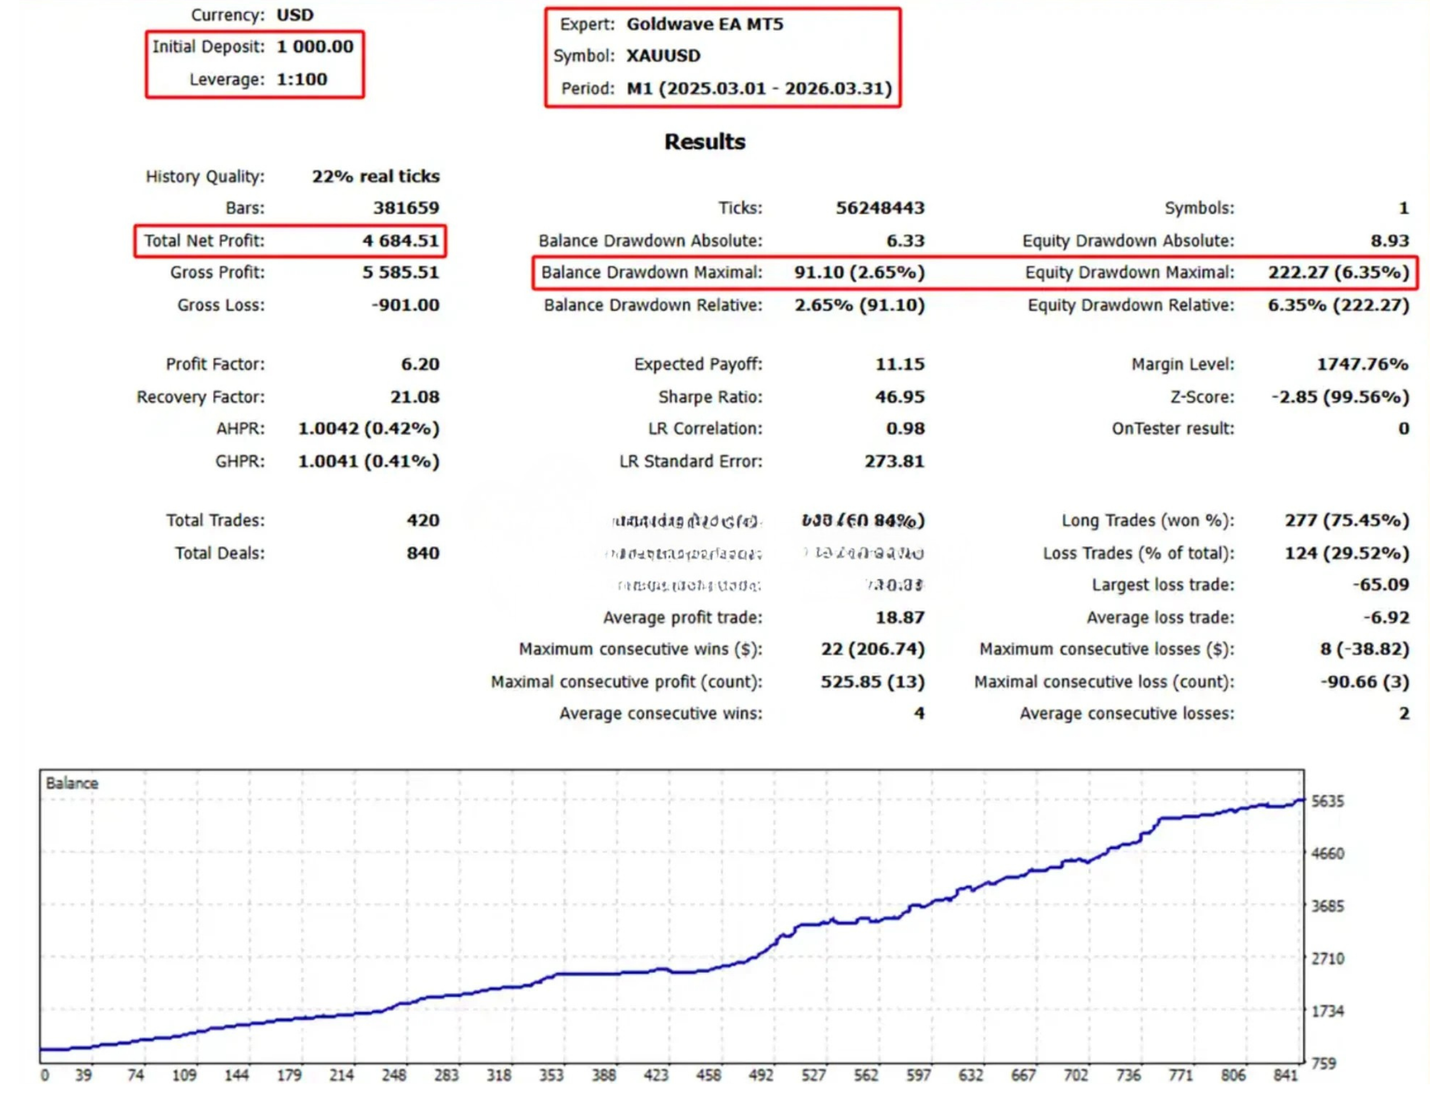Image resolution: width=1445 pixels, height=1119 pixels.
Task: Click the Balance label on the chart
Action: pos(72,783)
